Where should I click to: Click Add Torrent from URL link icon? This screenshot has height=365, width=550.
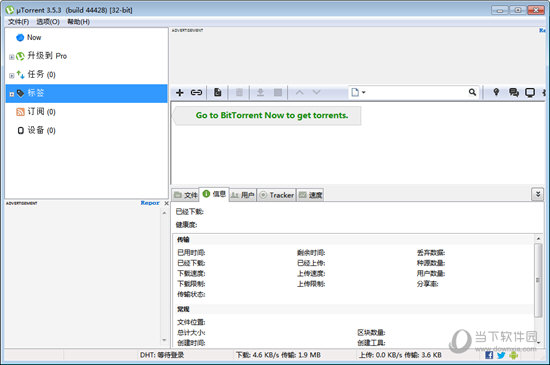click(196, 93)
